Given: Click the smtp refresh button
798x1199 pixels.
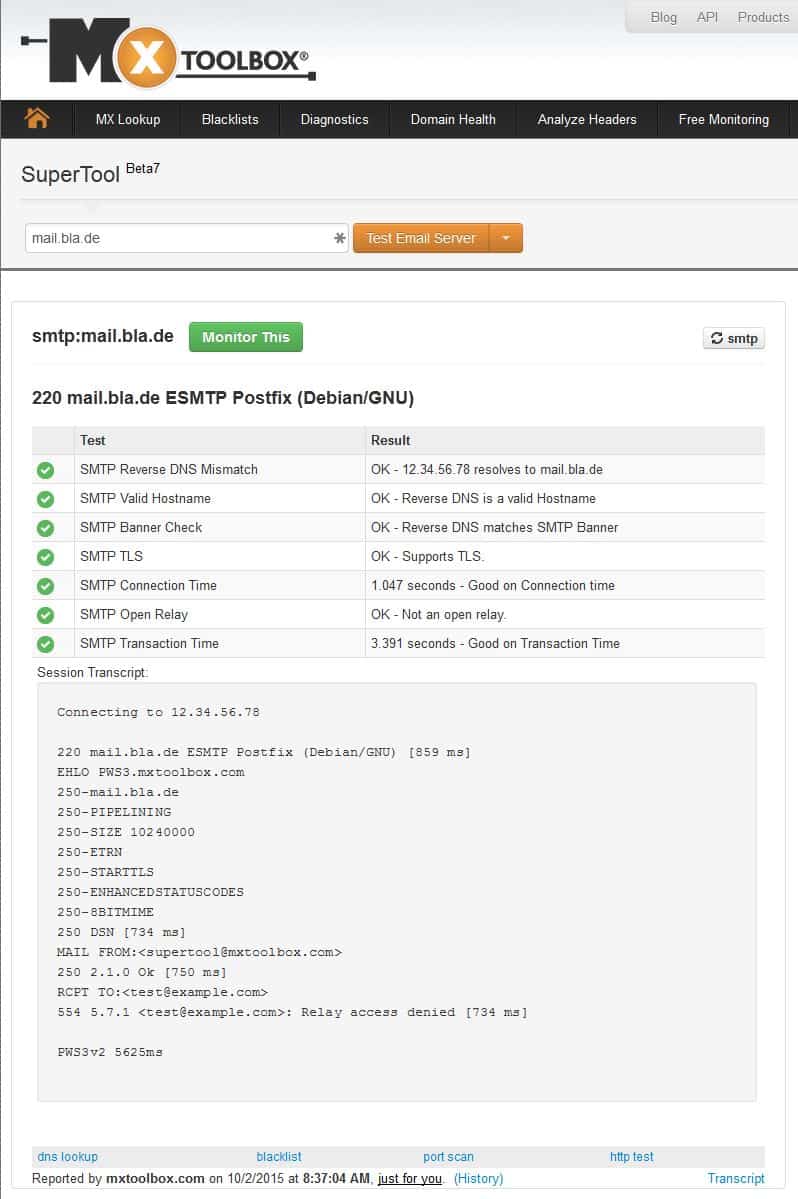Looking at the screenshot, I should (x=734, y=338).
